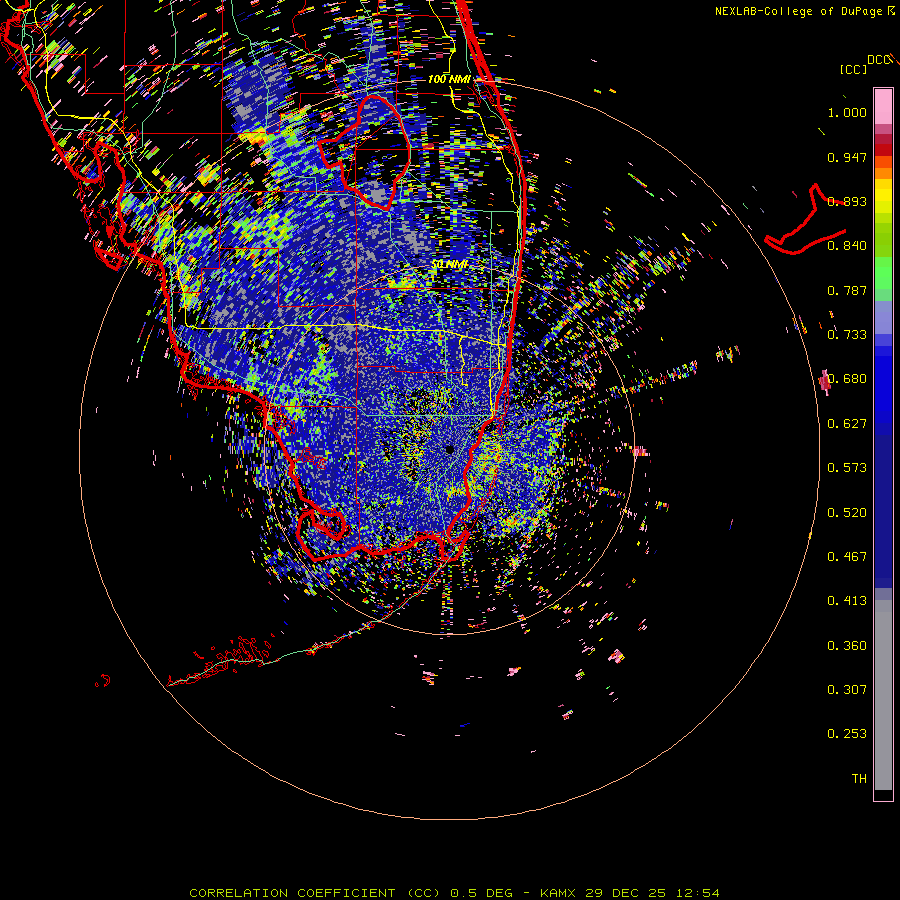Select the 0.253 scale value

click(x=847, y=734)
